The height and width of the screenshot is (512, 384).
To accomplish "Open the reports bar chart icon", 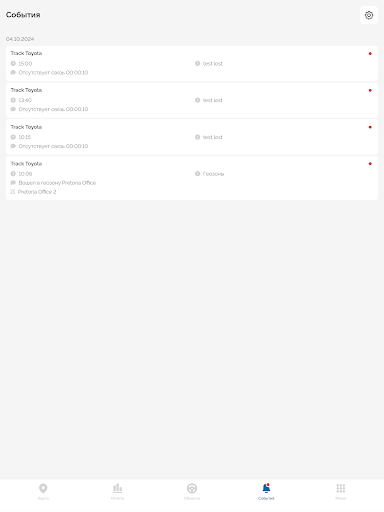I will (x=117, y=488).
